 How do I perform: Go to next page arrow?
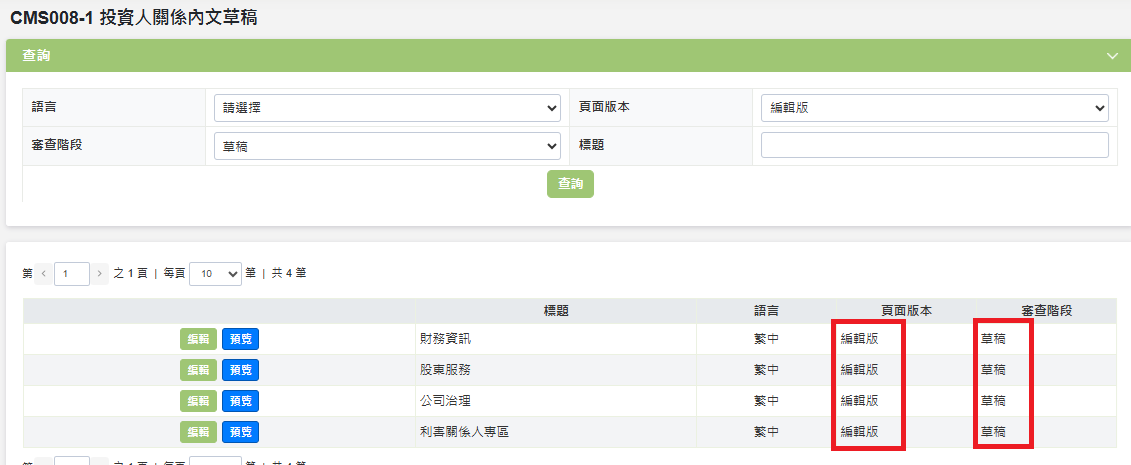tap(100, 273)
